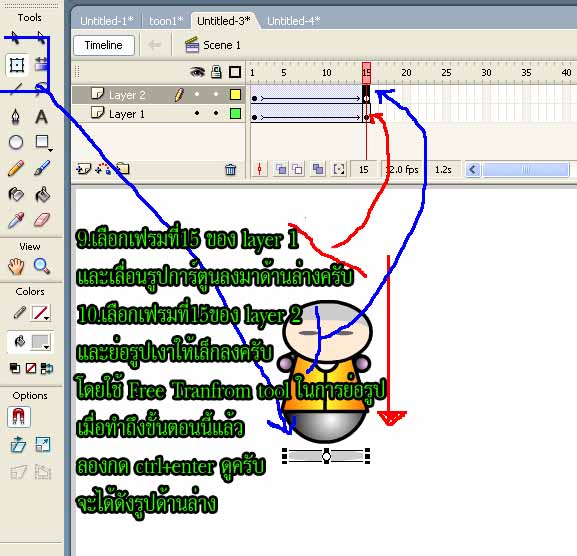
Task: Expand Rectangle tool options arrow
Action: point(50,150)
